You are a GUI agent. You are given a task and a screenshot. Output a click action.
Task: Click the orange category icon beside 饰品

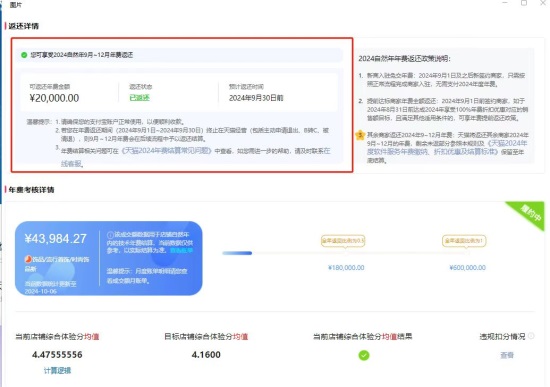coord(28,259)
